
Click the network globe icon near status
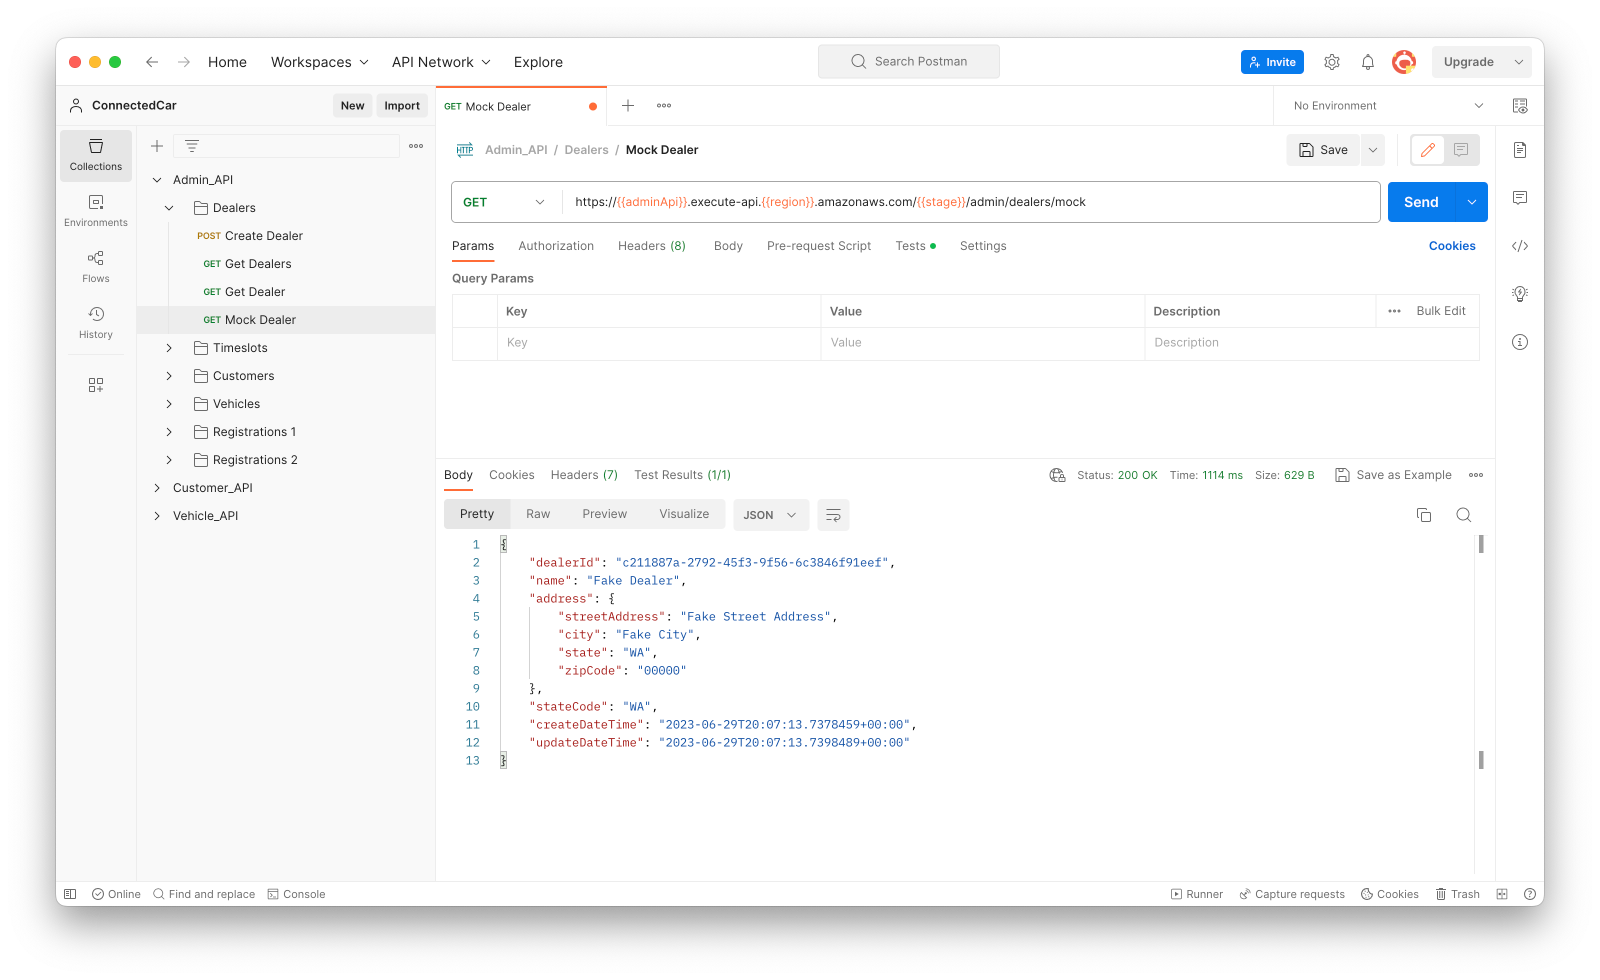pos(1057,475)
